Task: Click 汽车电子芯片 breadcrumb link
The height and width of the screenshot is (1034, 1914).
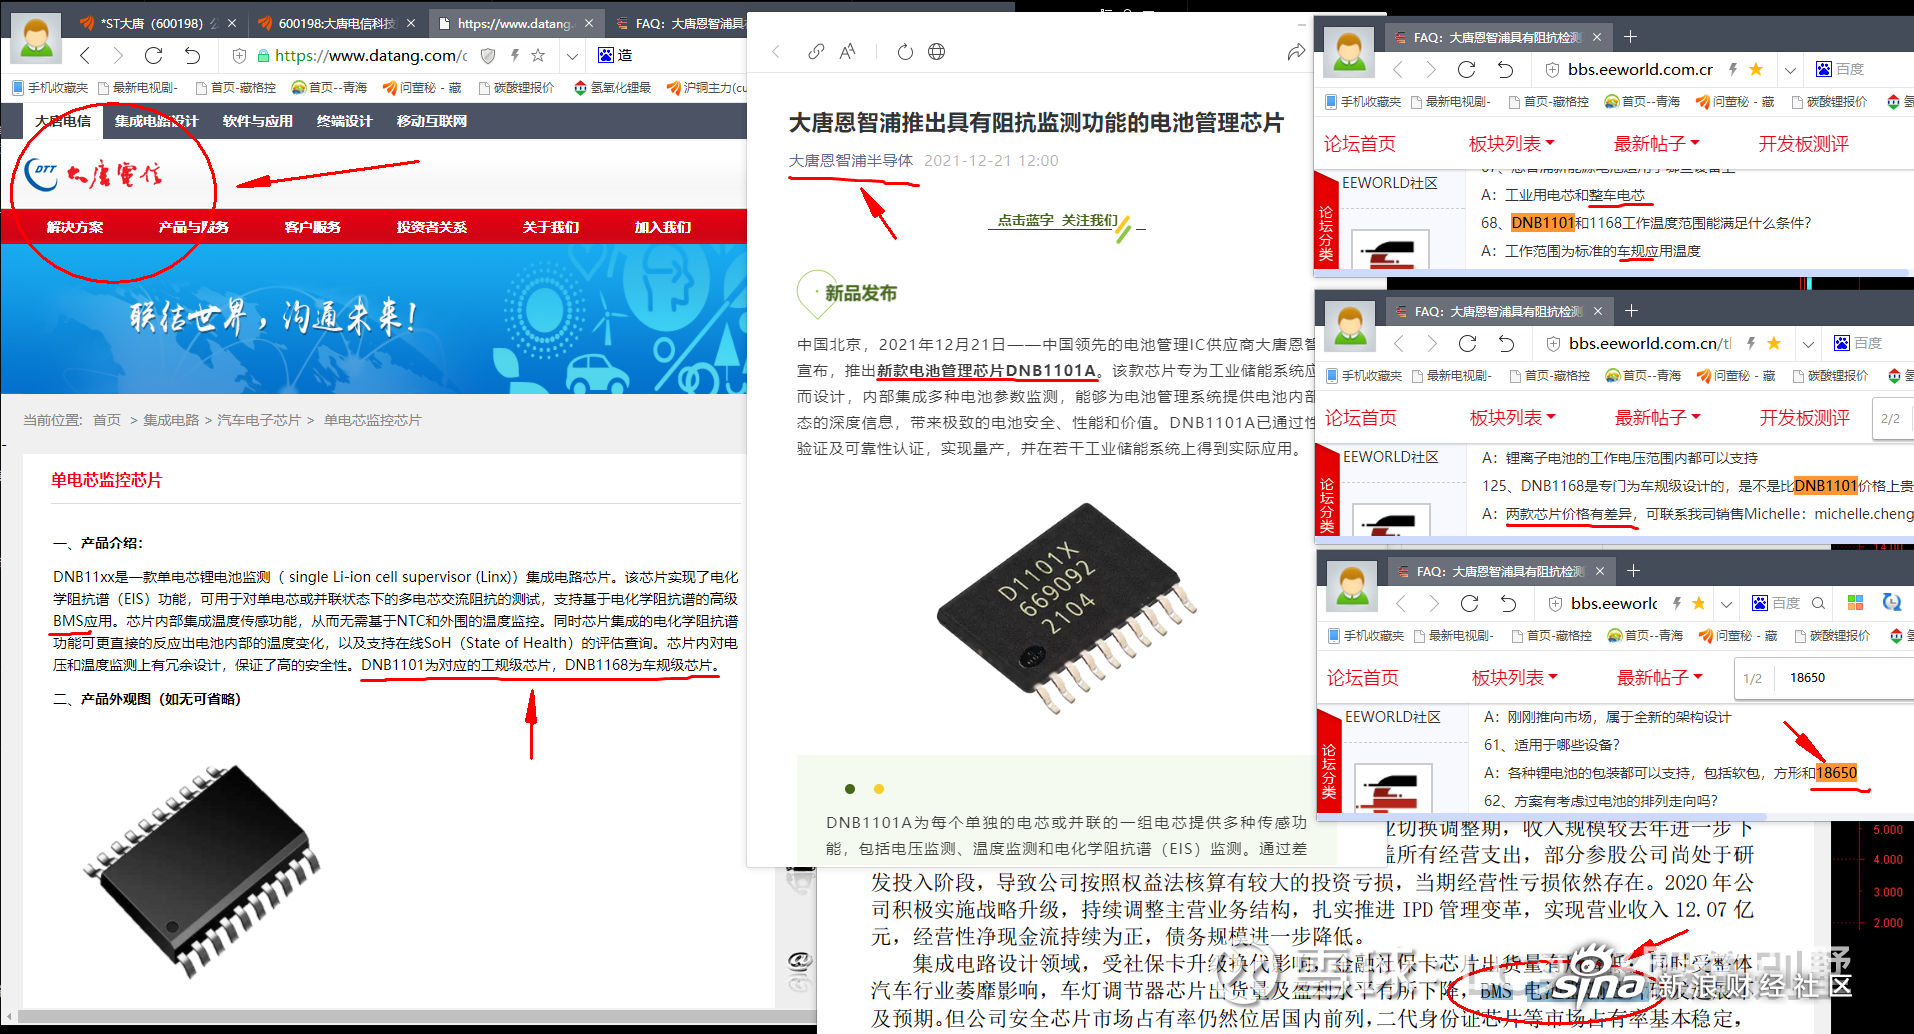Action: [x=259, y=420]
